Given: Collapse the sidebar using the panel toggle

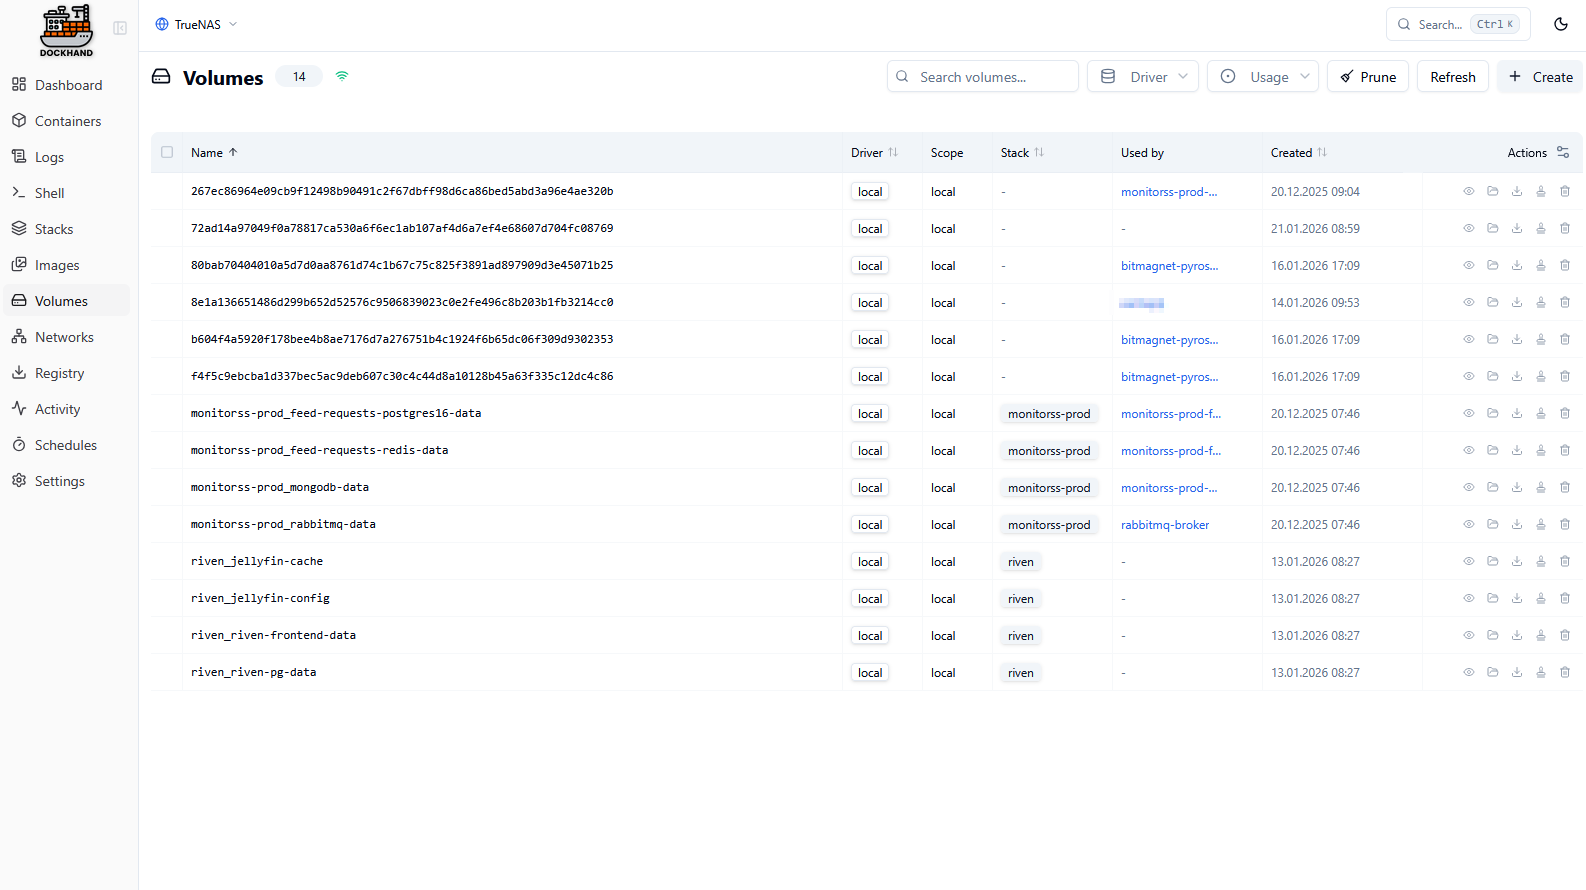Looking at the screenshot, I should click(120, 28).
